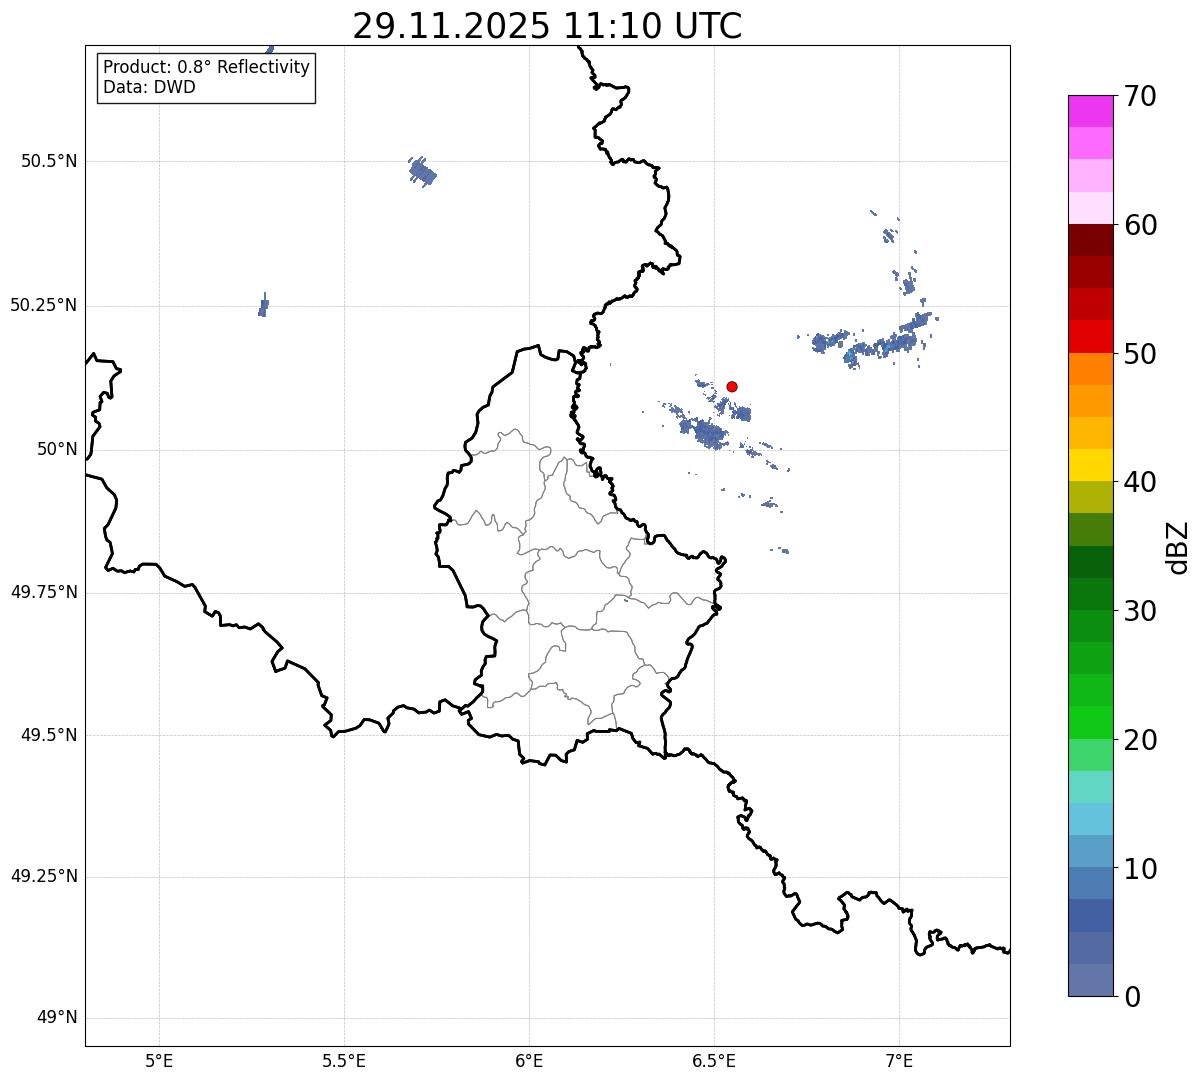Click the 7°E longitude axis label

pyautogui.click(x=899, y=1060)
